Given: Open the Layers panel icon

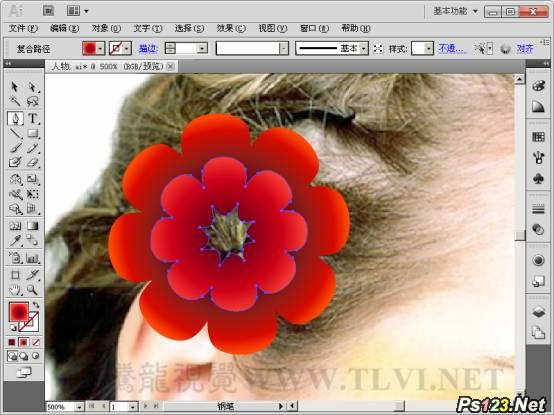Looking at the screenshot, I should [x=538, y=312].
